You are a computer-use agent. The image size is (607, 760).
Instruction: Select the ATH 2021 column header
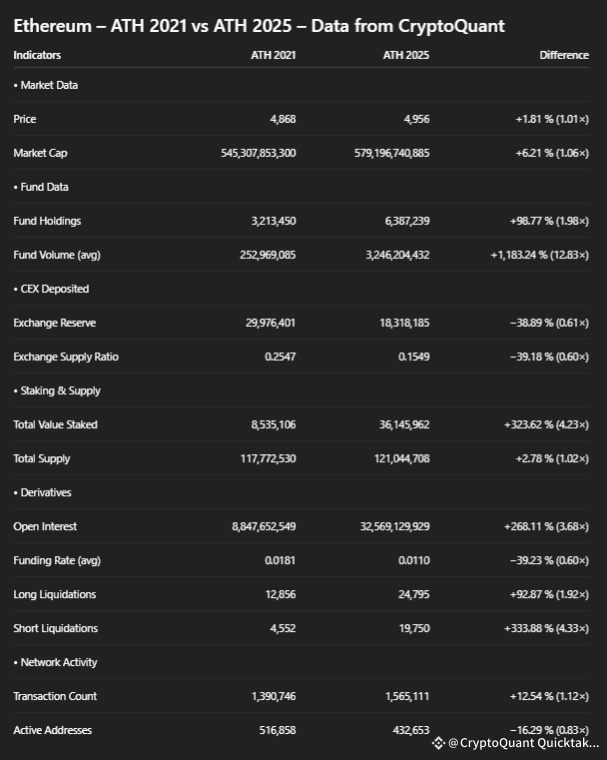point(273,55)
